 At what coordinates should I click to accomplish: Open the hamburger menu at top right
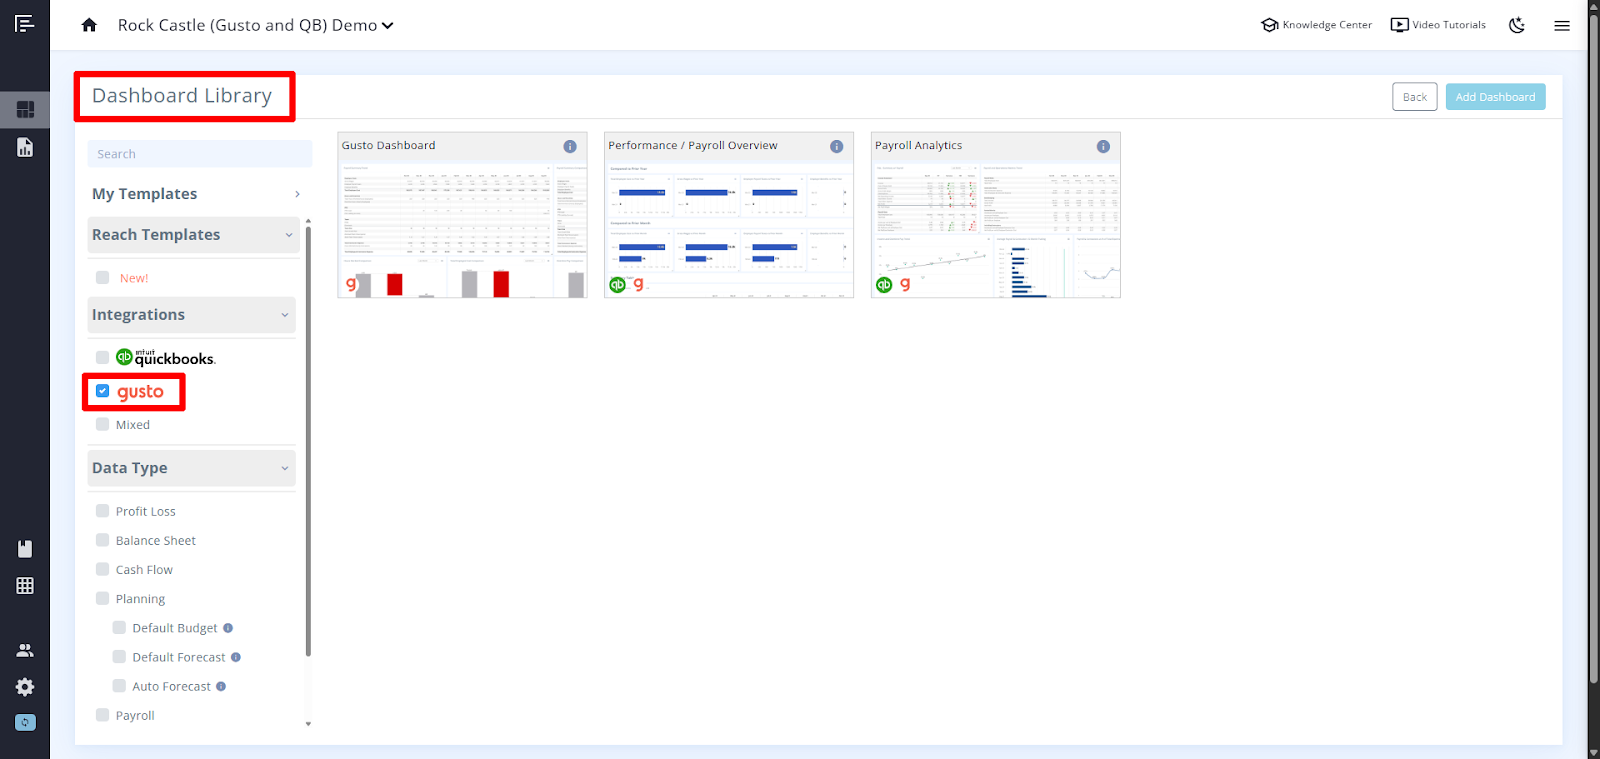pos(1561,25)
